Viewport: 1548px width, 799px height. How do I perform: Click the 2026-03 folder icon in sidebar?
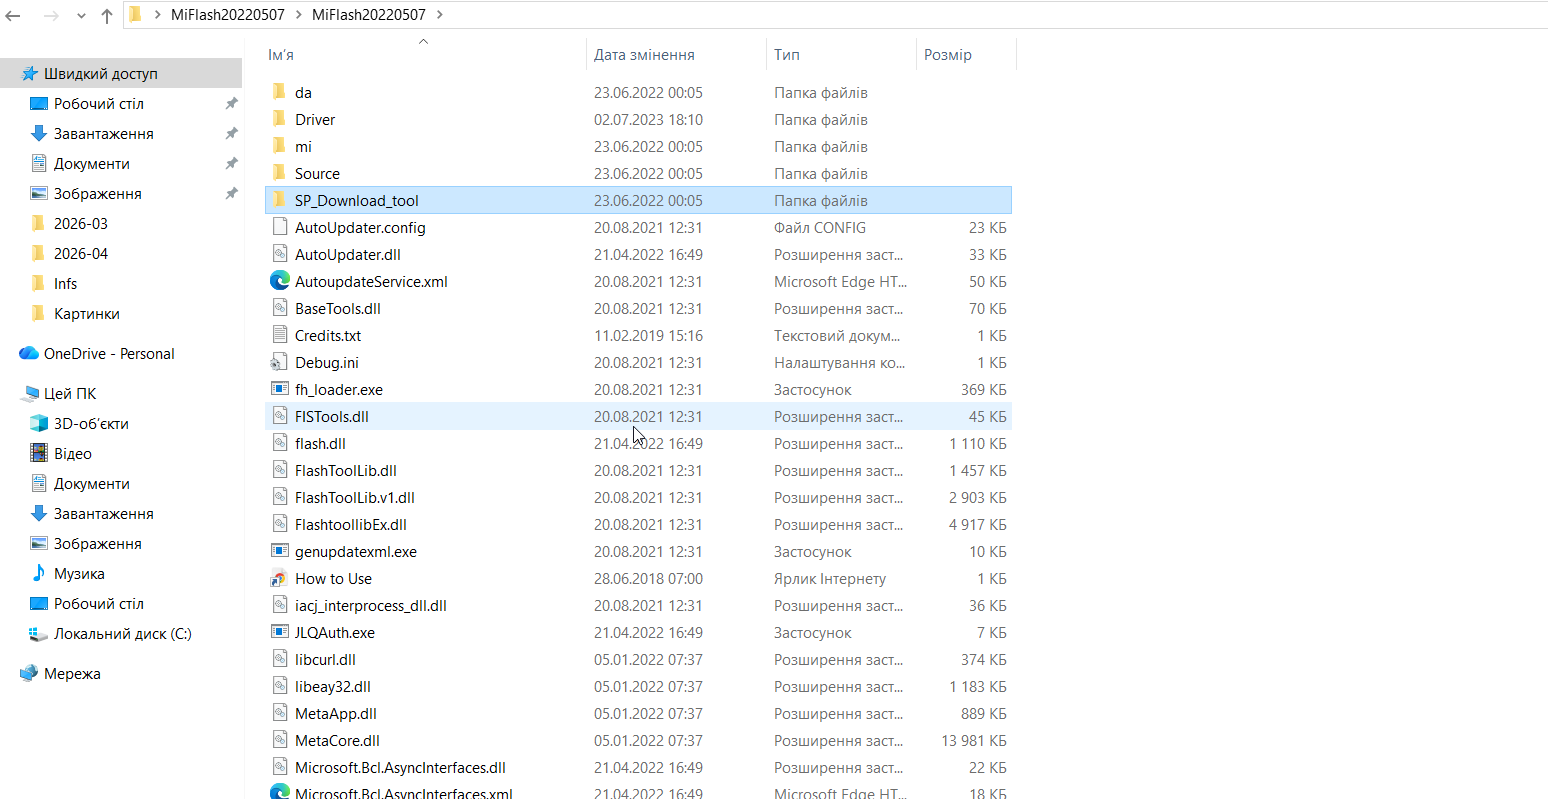39,224
